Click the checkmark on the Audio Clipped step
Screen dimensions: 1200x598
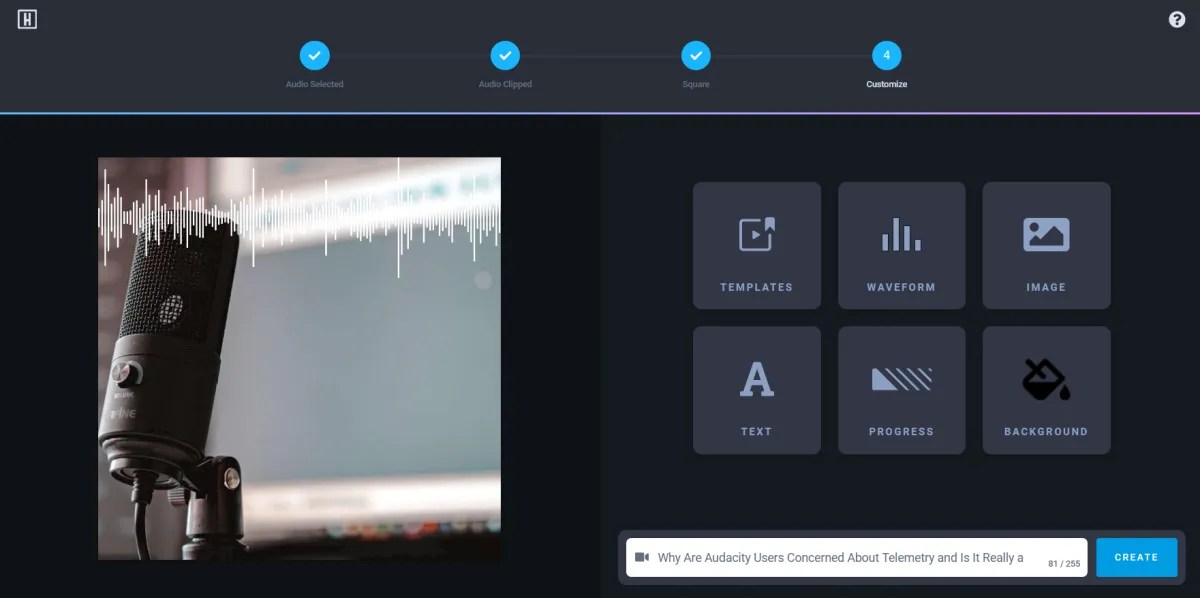[x=505, y=56]
